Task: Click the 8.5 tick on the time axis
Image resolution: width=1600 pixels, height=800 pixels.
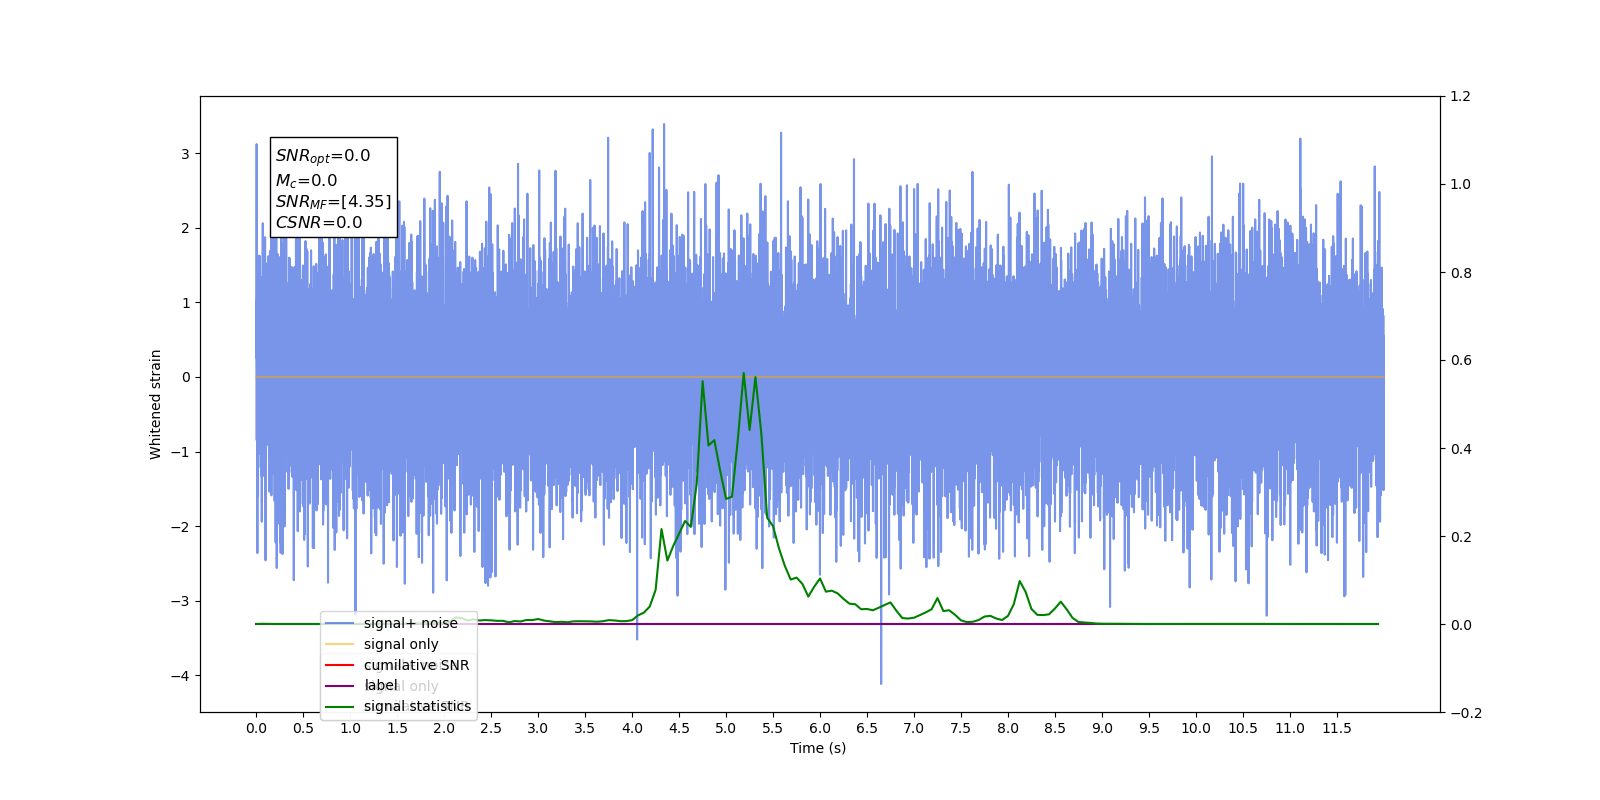Action: click(x=1055, y=728)
